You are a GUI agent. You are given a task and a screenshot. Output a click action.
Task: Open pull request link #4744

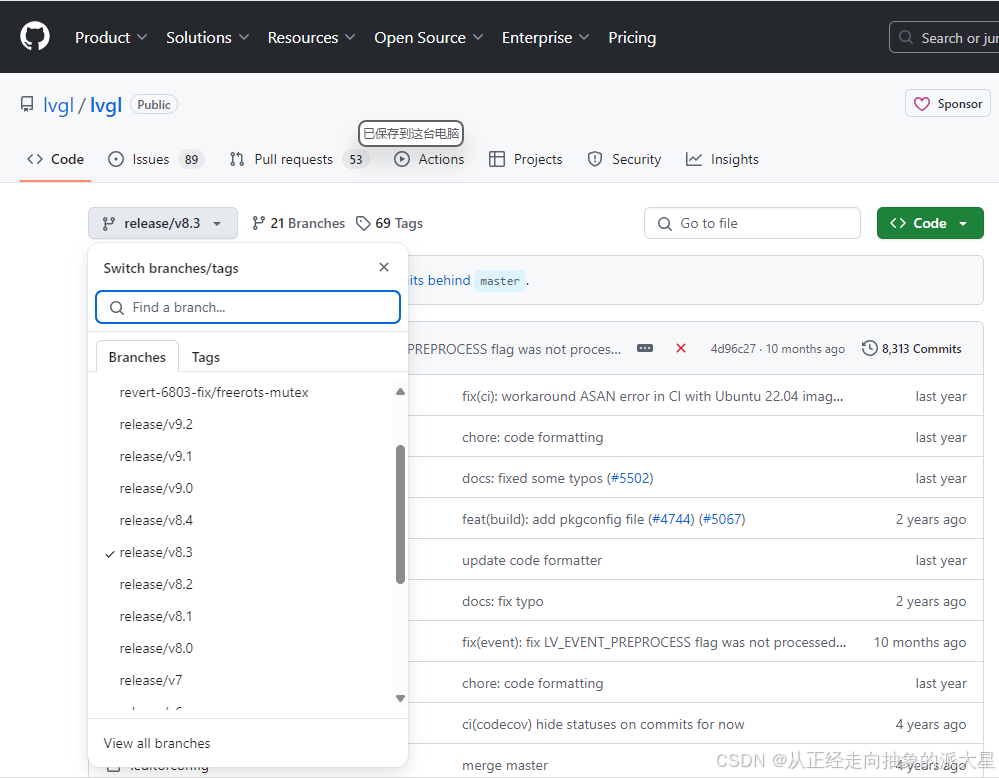(672, 519)
